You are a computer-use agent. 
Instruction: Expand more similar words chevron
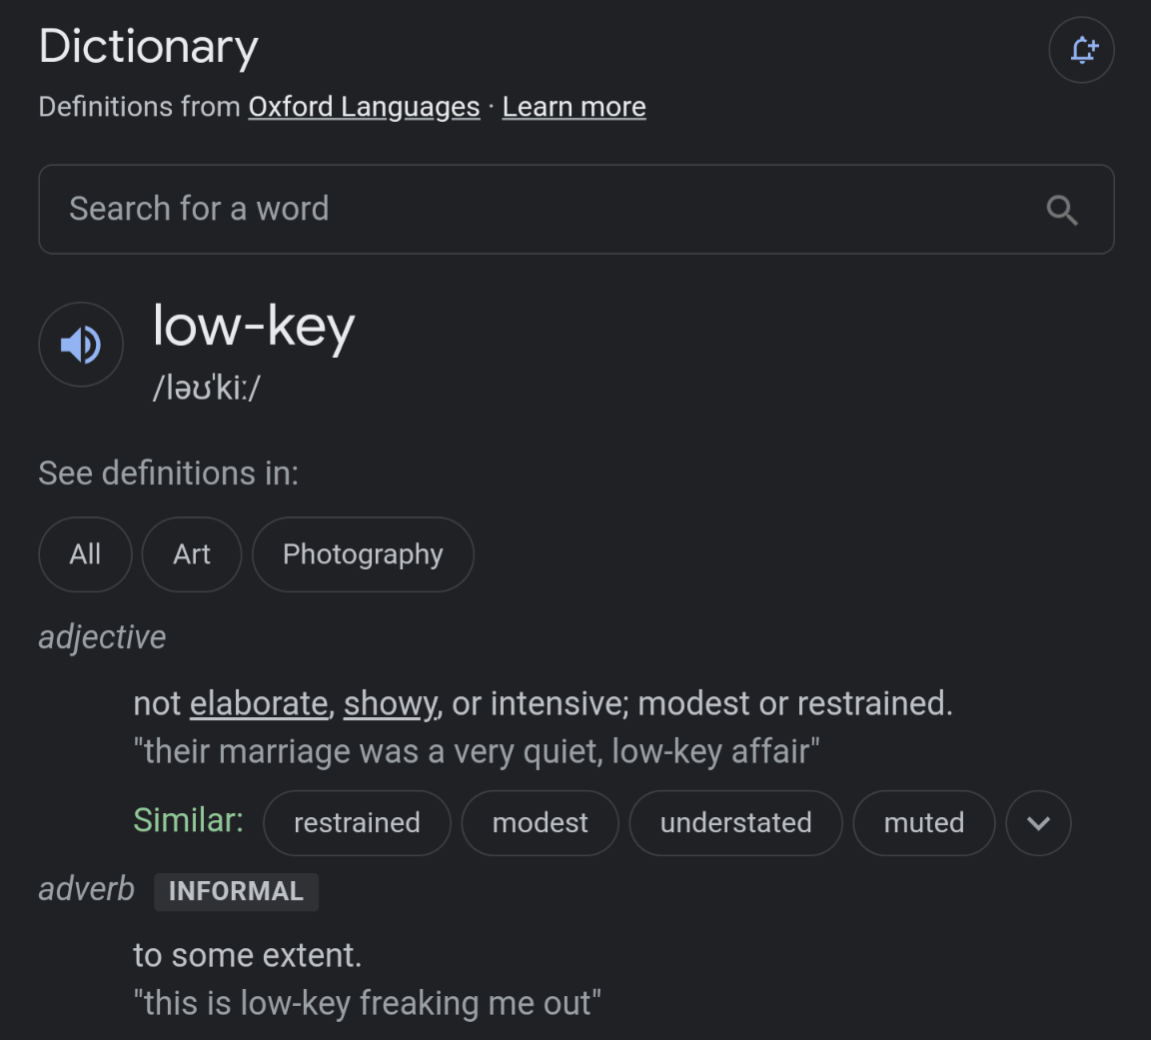point(1038,823)
